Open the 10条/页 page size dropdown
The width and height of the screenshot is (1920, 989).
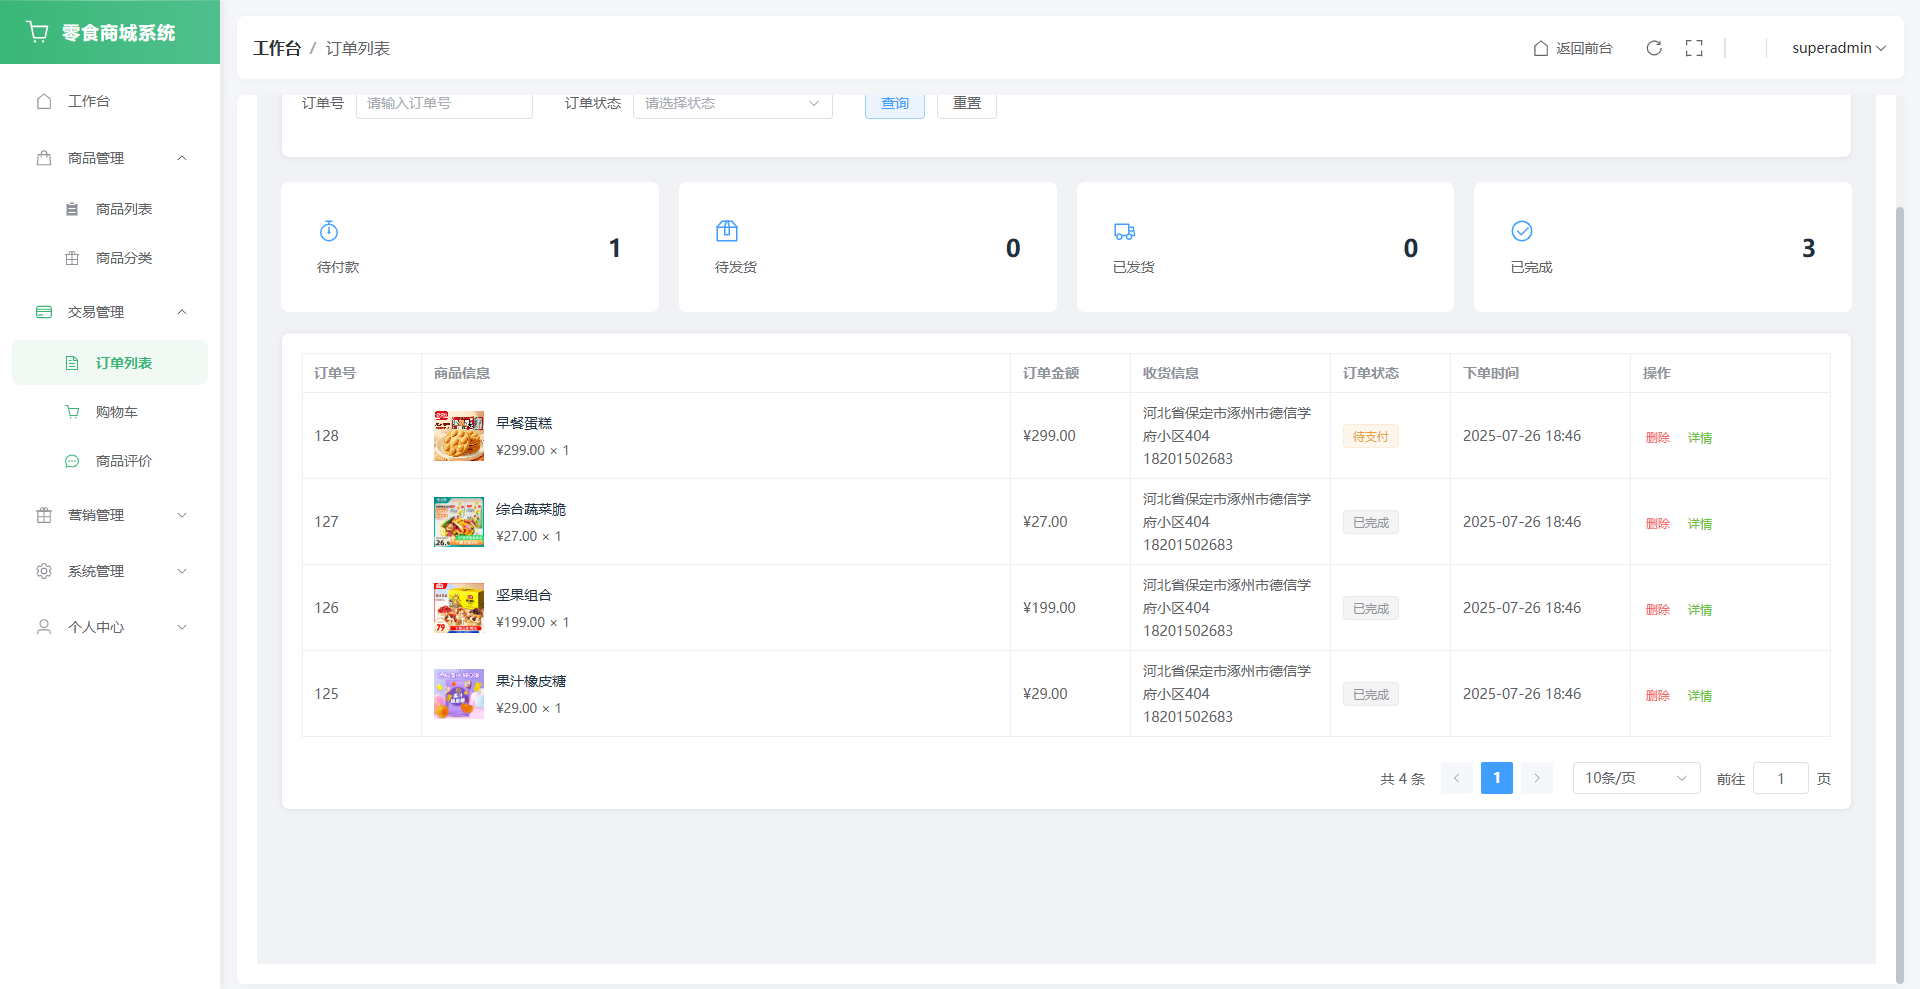pyautogui.click(x=1636, y=778)
